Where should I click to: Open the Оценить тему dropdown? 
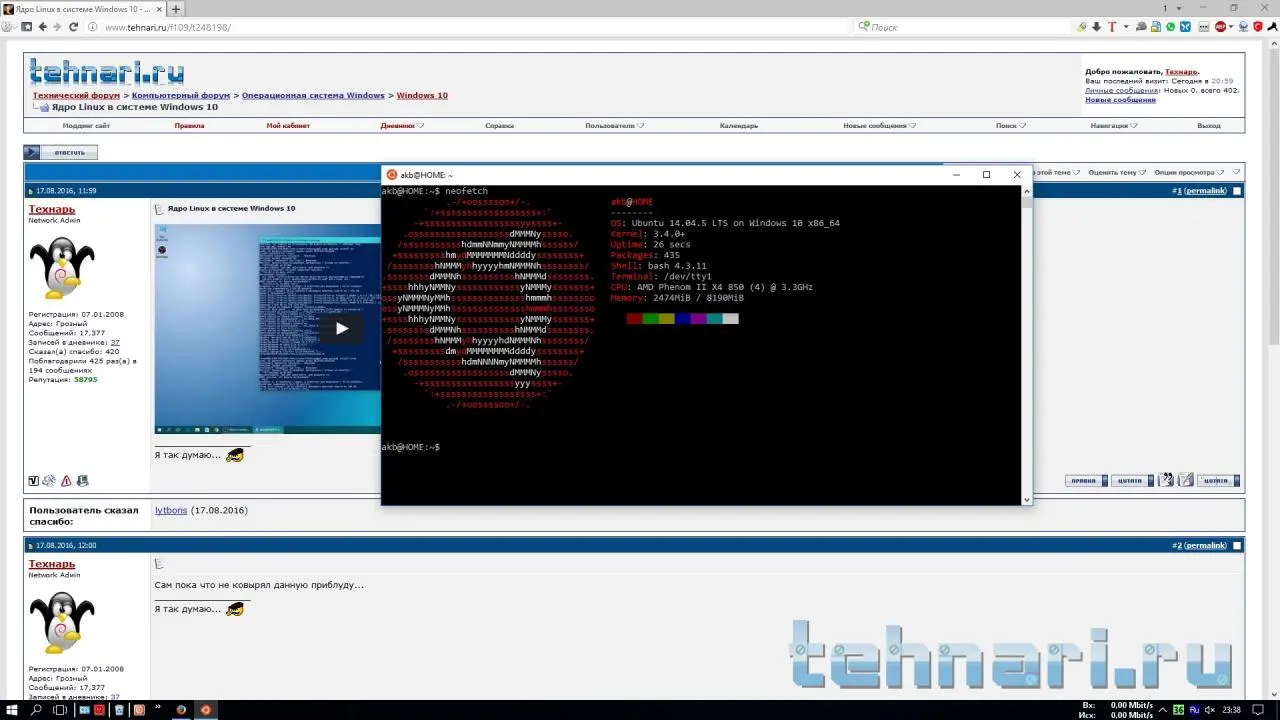1116,172
